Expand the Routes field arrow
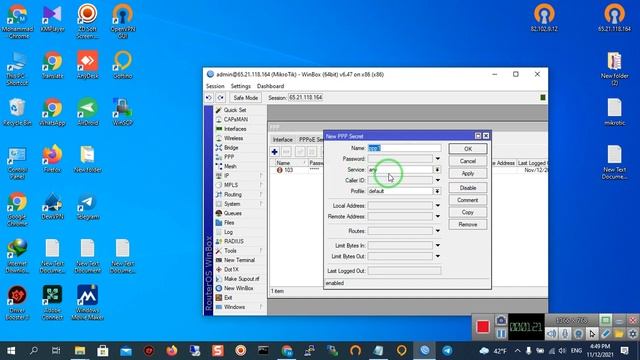The image size is (640, 360). click(x=438, y=231)
